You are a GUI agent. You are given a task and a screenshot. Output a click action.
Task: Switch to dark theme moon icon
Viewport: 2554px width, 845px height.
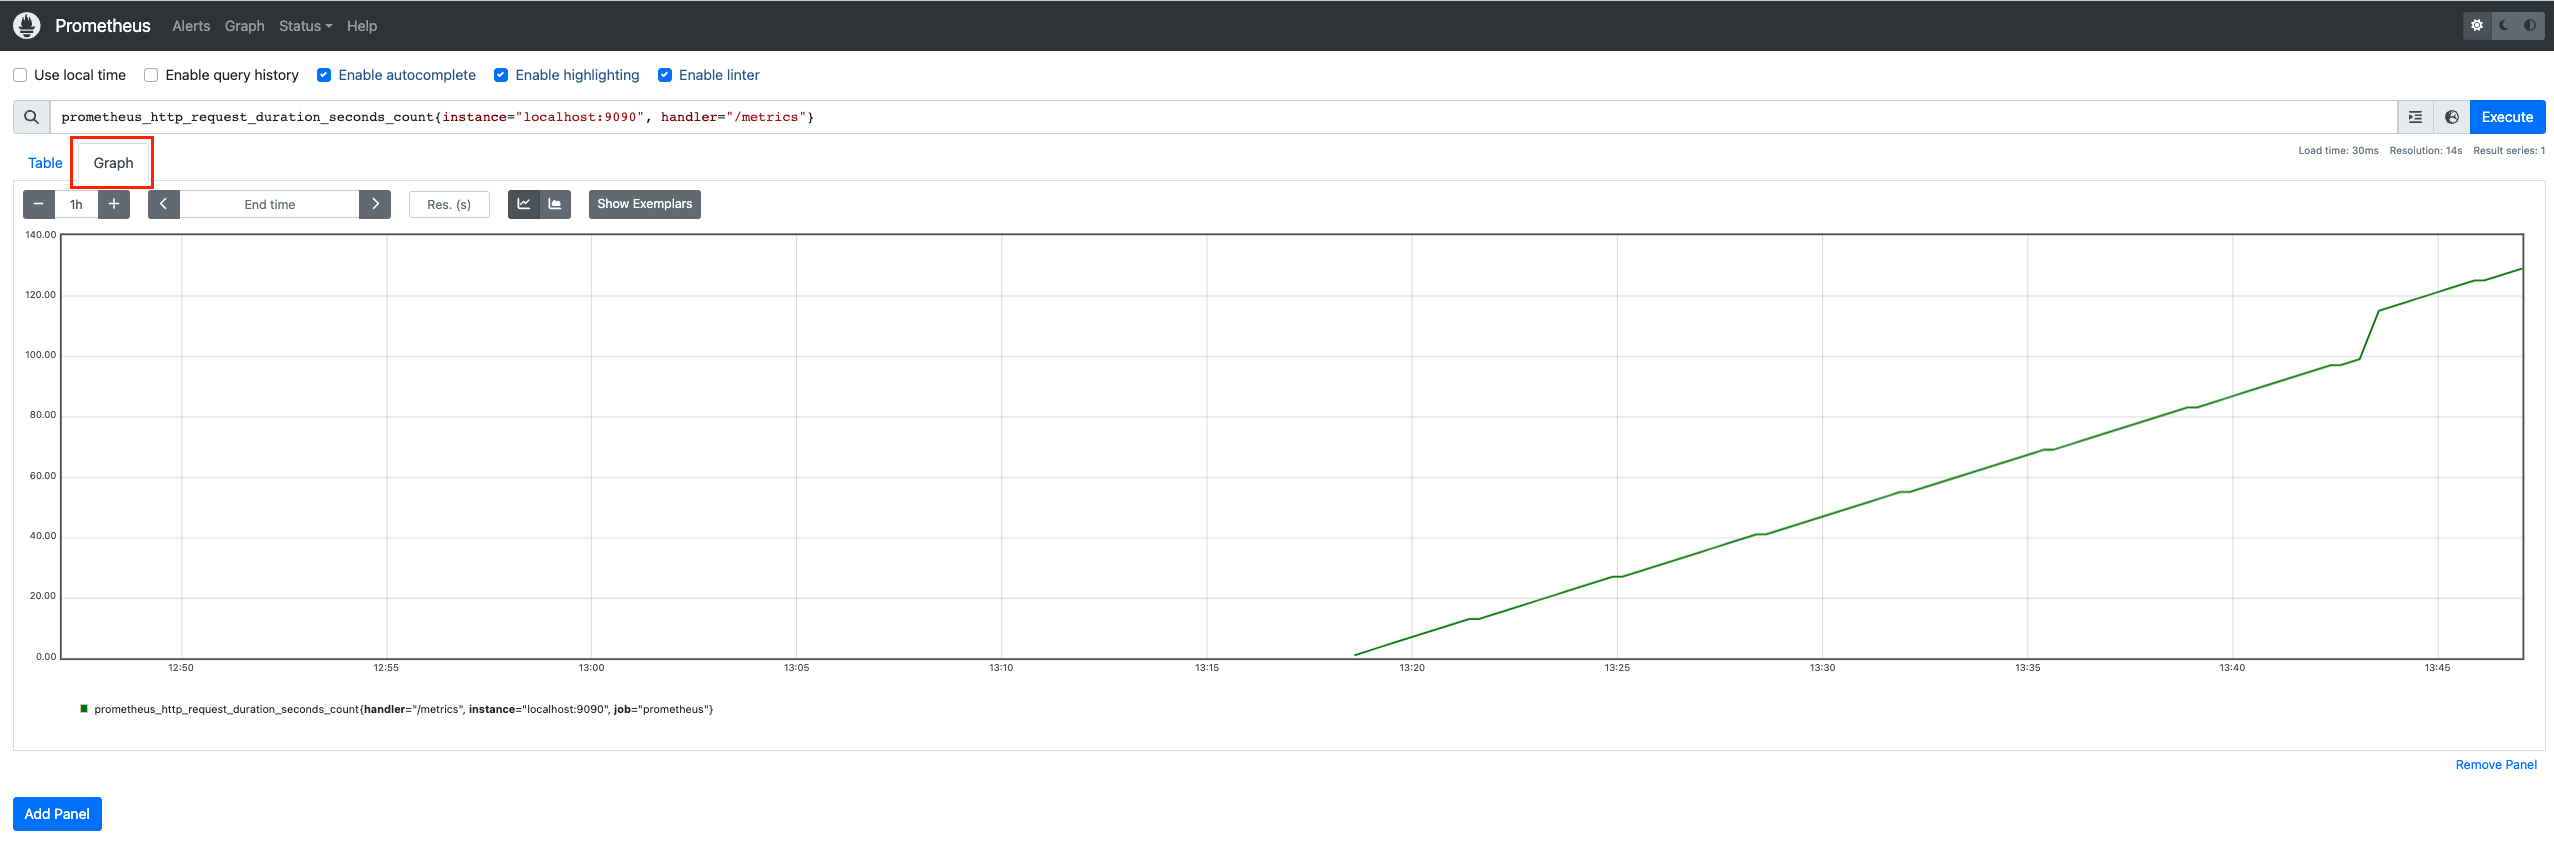[x=2504, y=25]
